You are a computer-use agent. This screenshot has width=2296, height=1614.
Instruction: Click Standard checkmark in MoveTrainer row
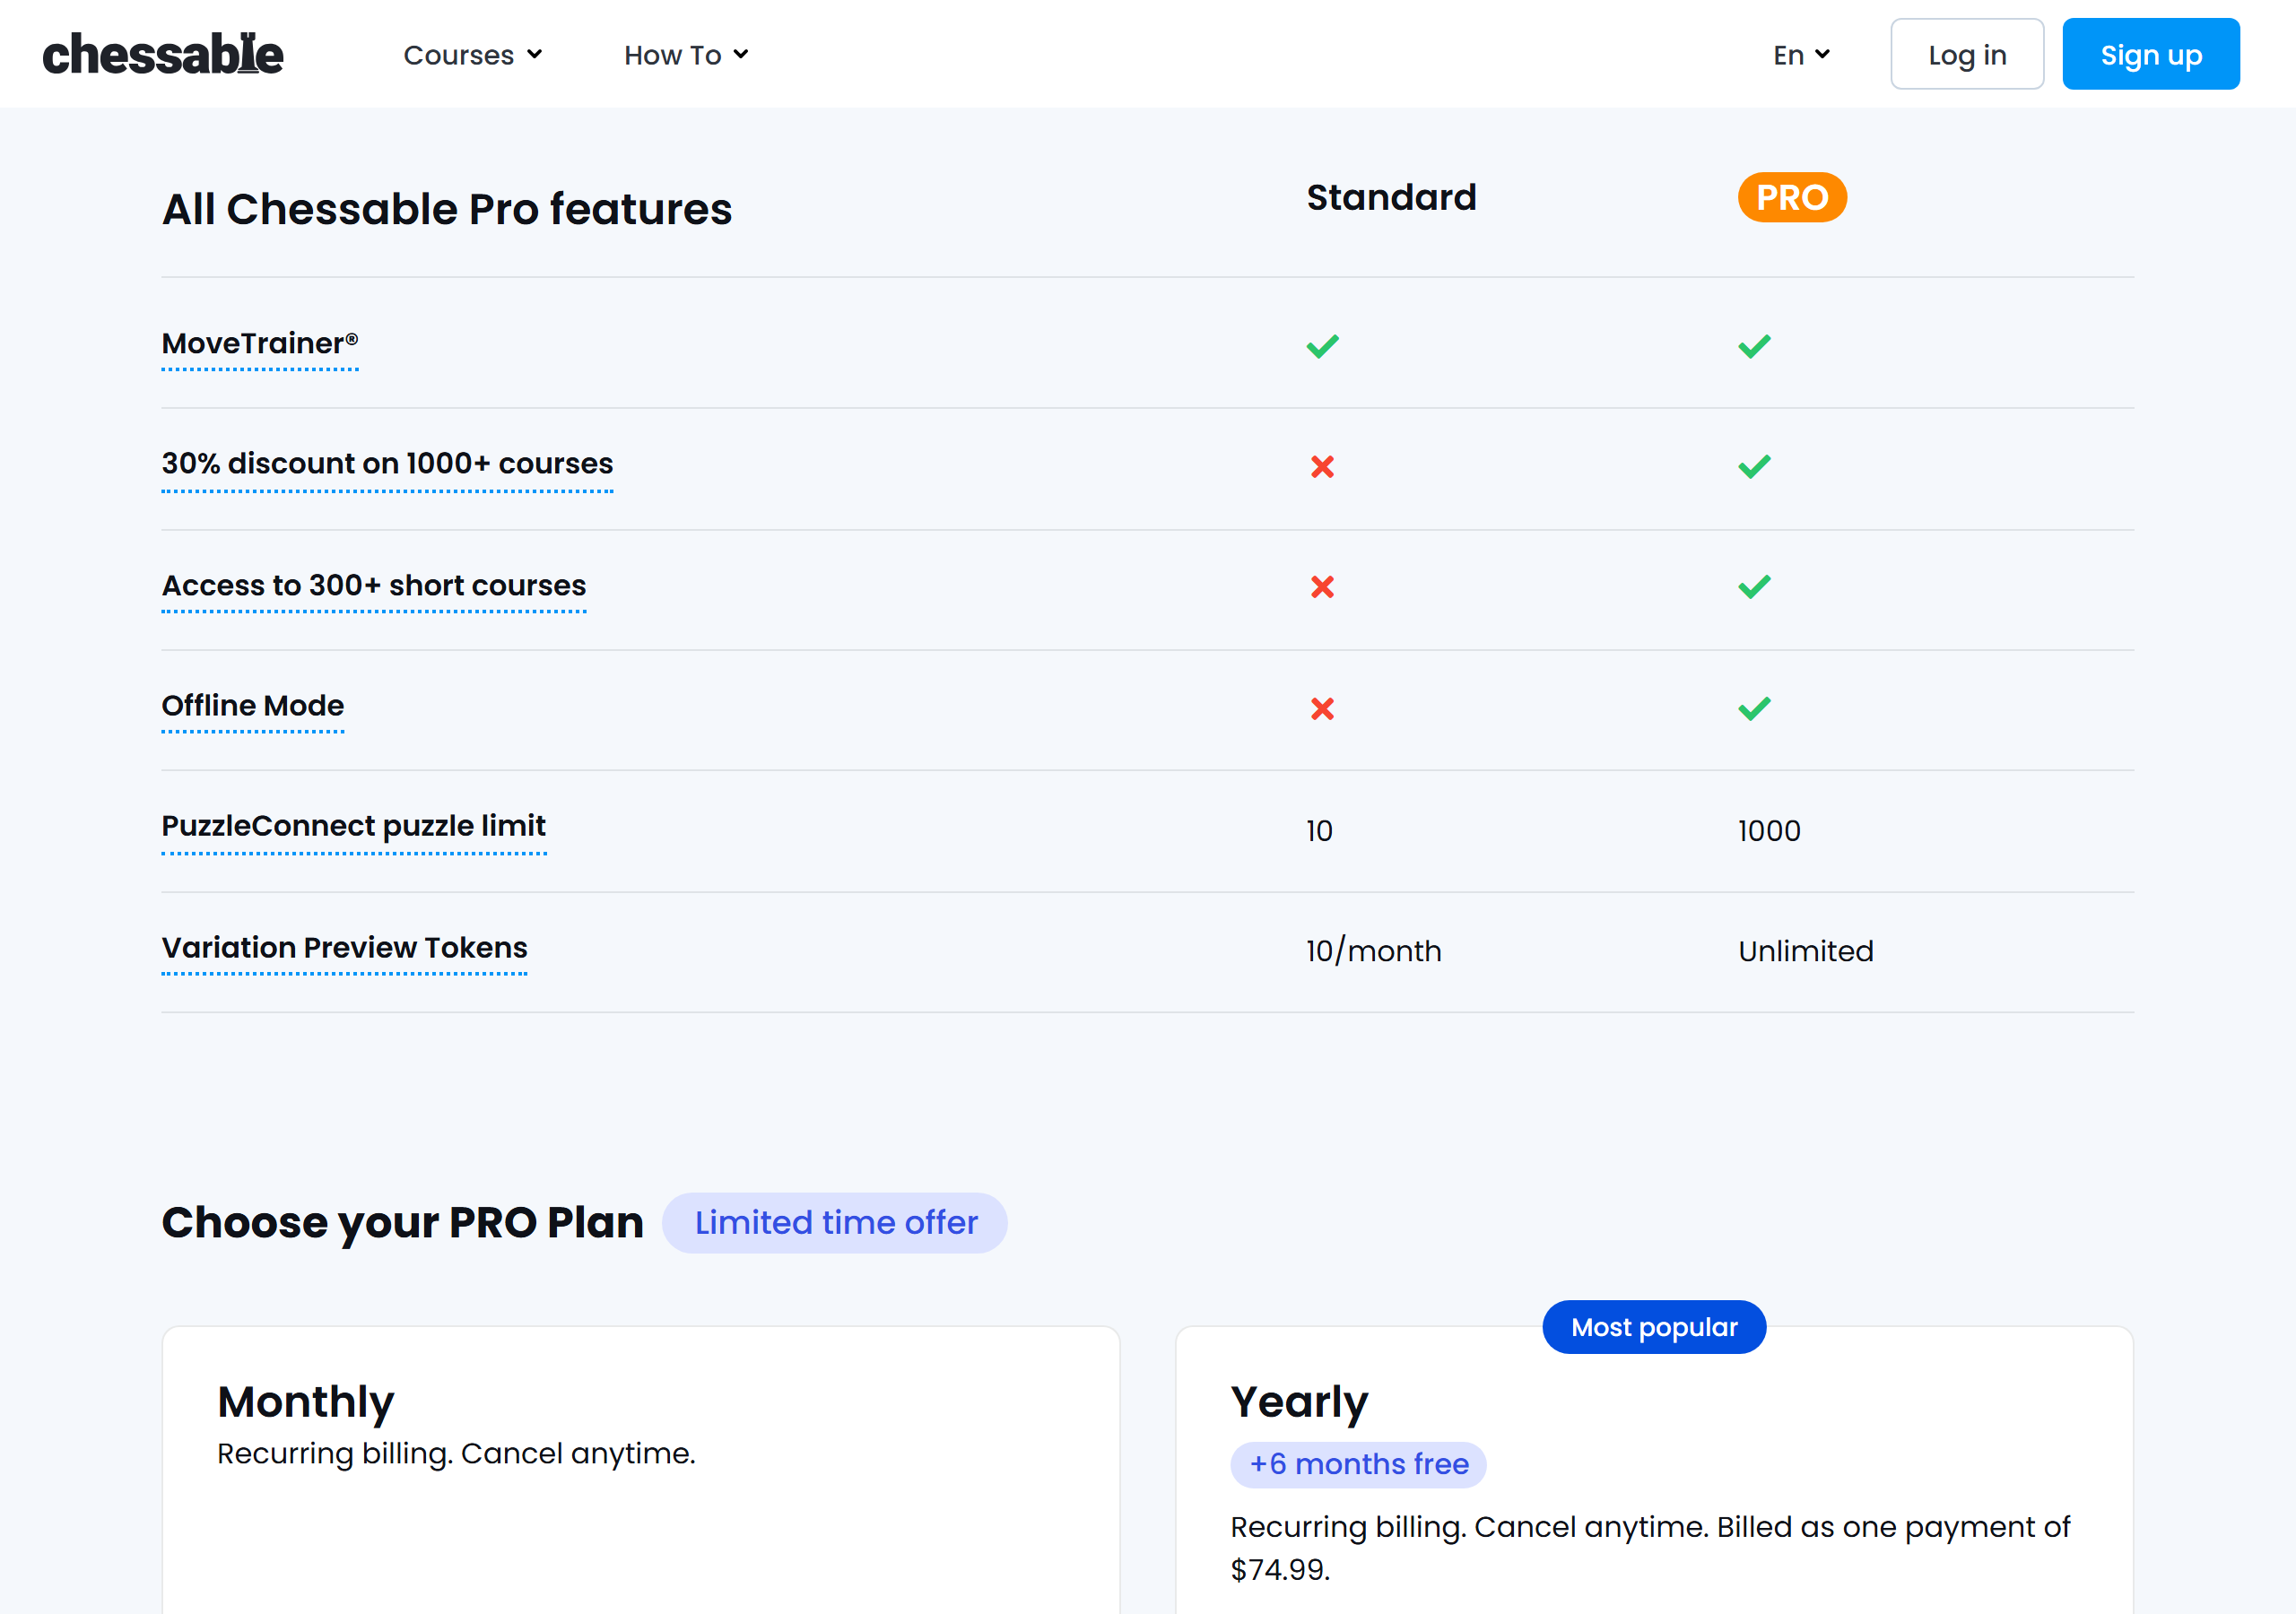click(1322, 346)
